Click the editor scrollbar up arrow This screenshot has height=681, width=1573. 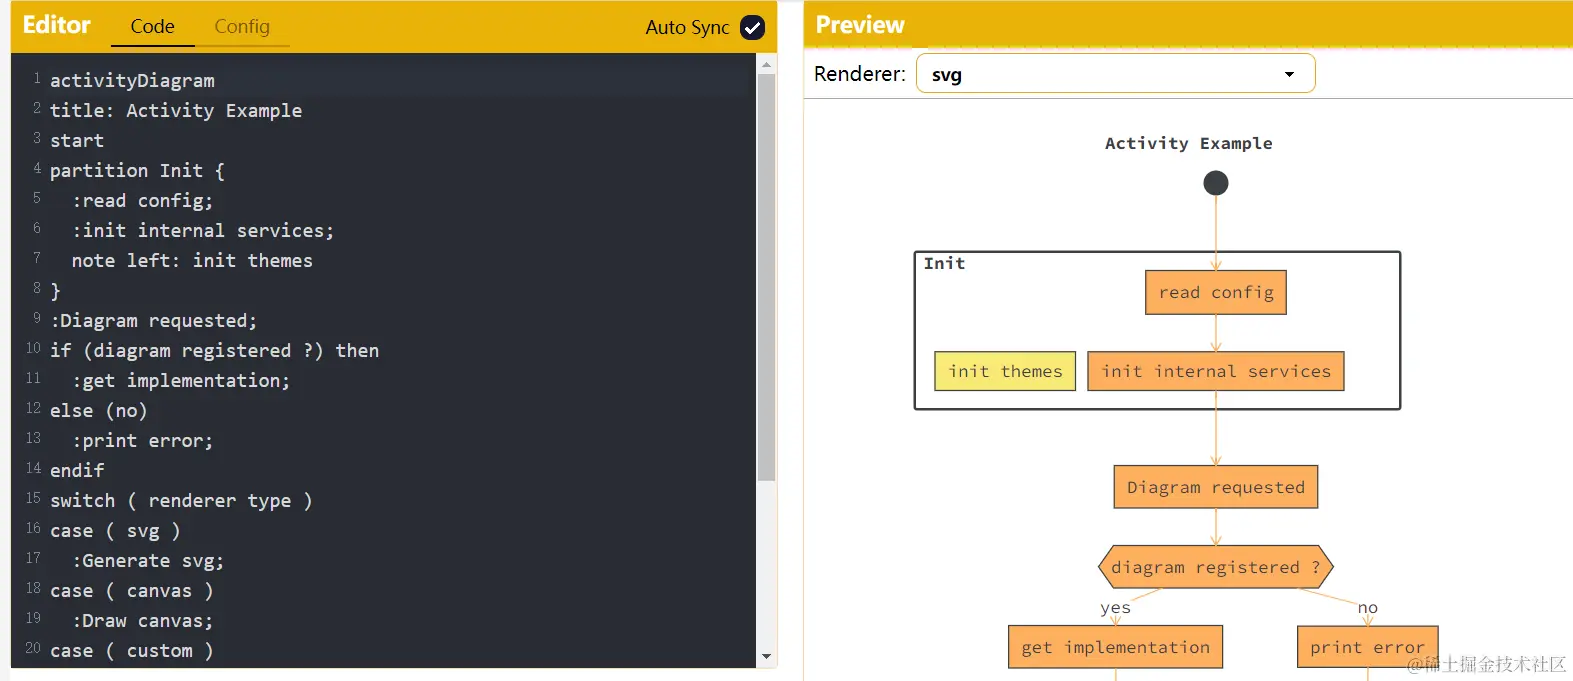(x=767, y=64)
